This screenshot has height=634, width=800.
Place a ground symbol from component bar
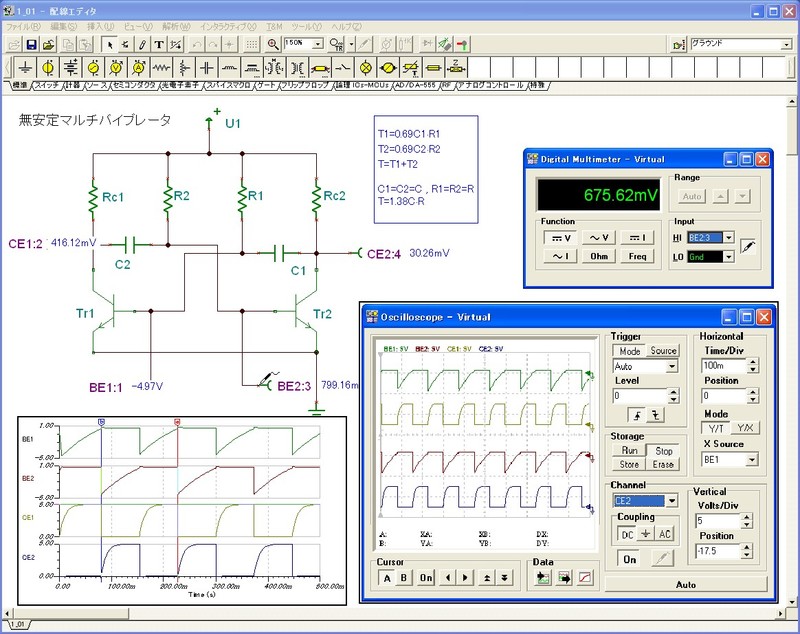tap(23, 67)
